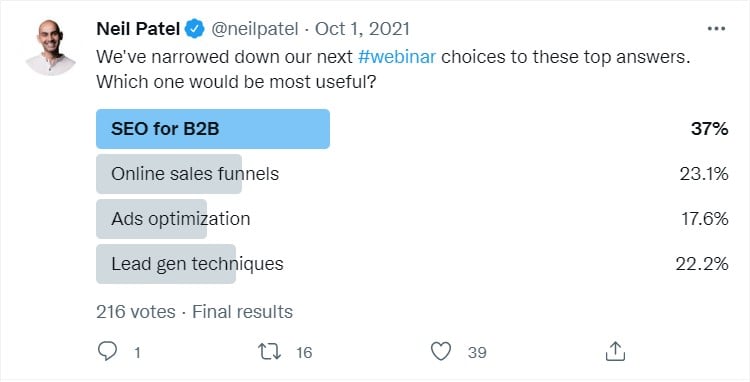Image resolution: width=750 pixels, height=382 pixels.
Task: Click the blue verified badge
Action: (x=195, y=29)
